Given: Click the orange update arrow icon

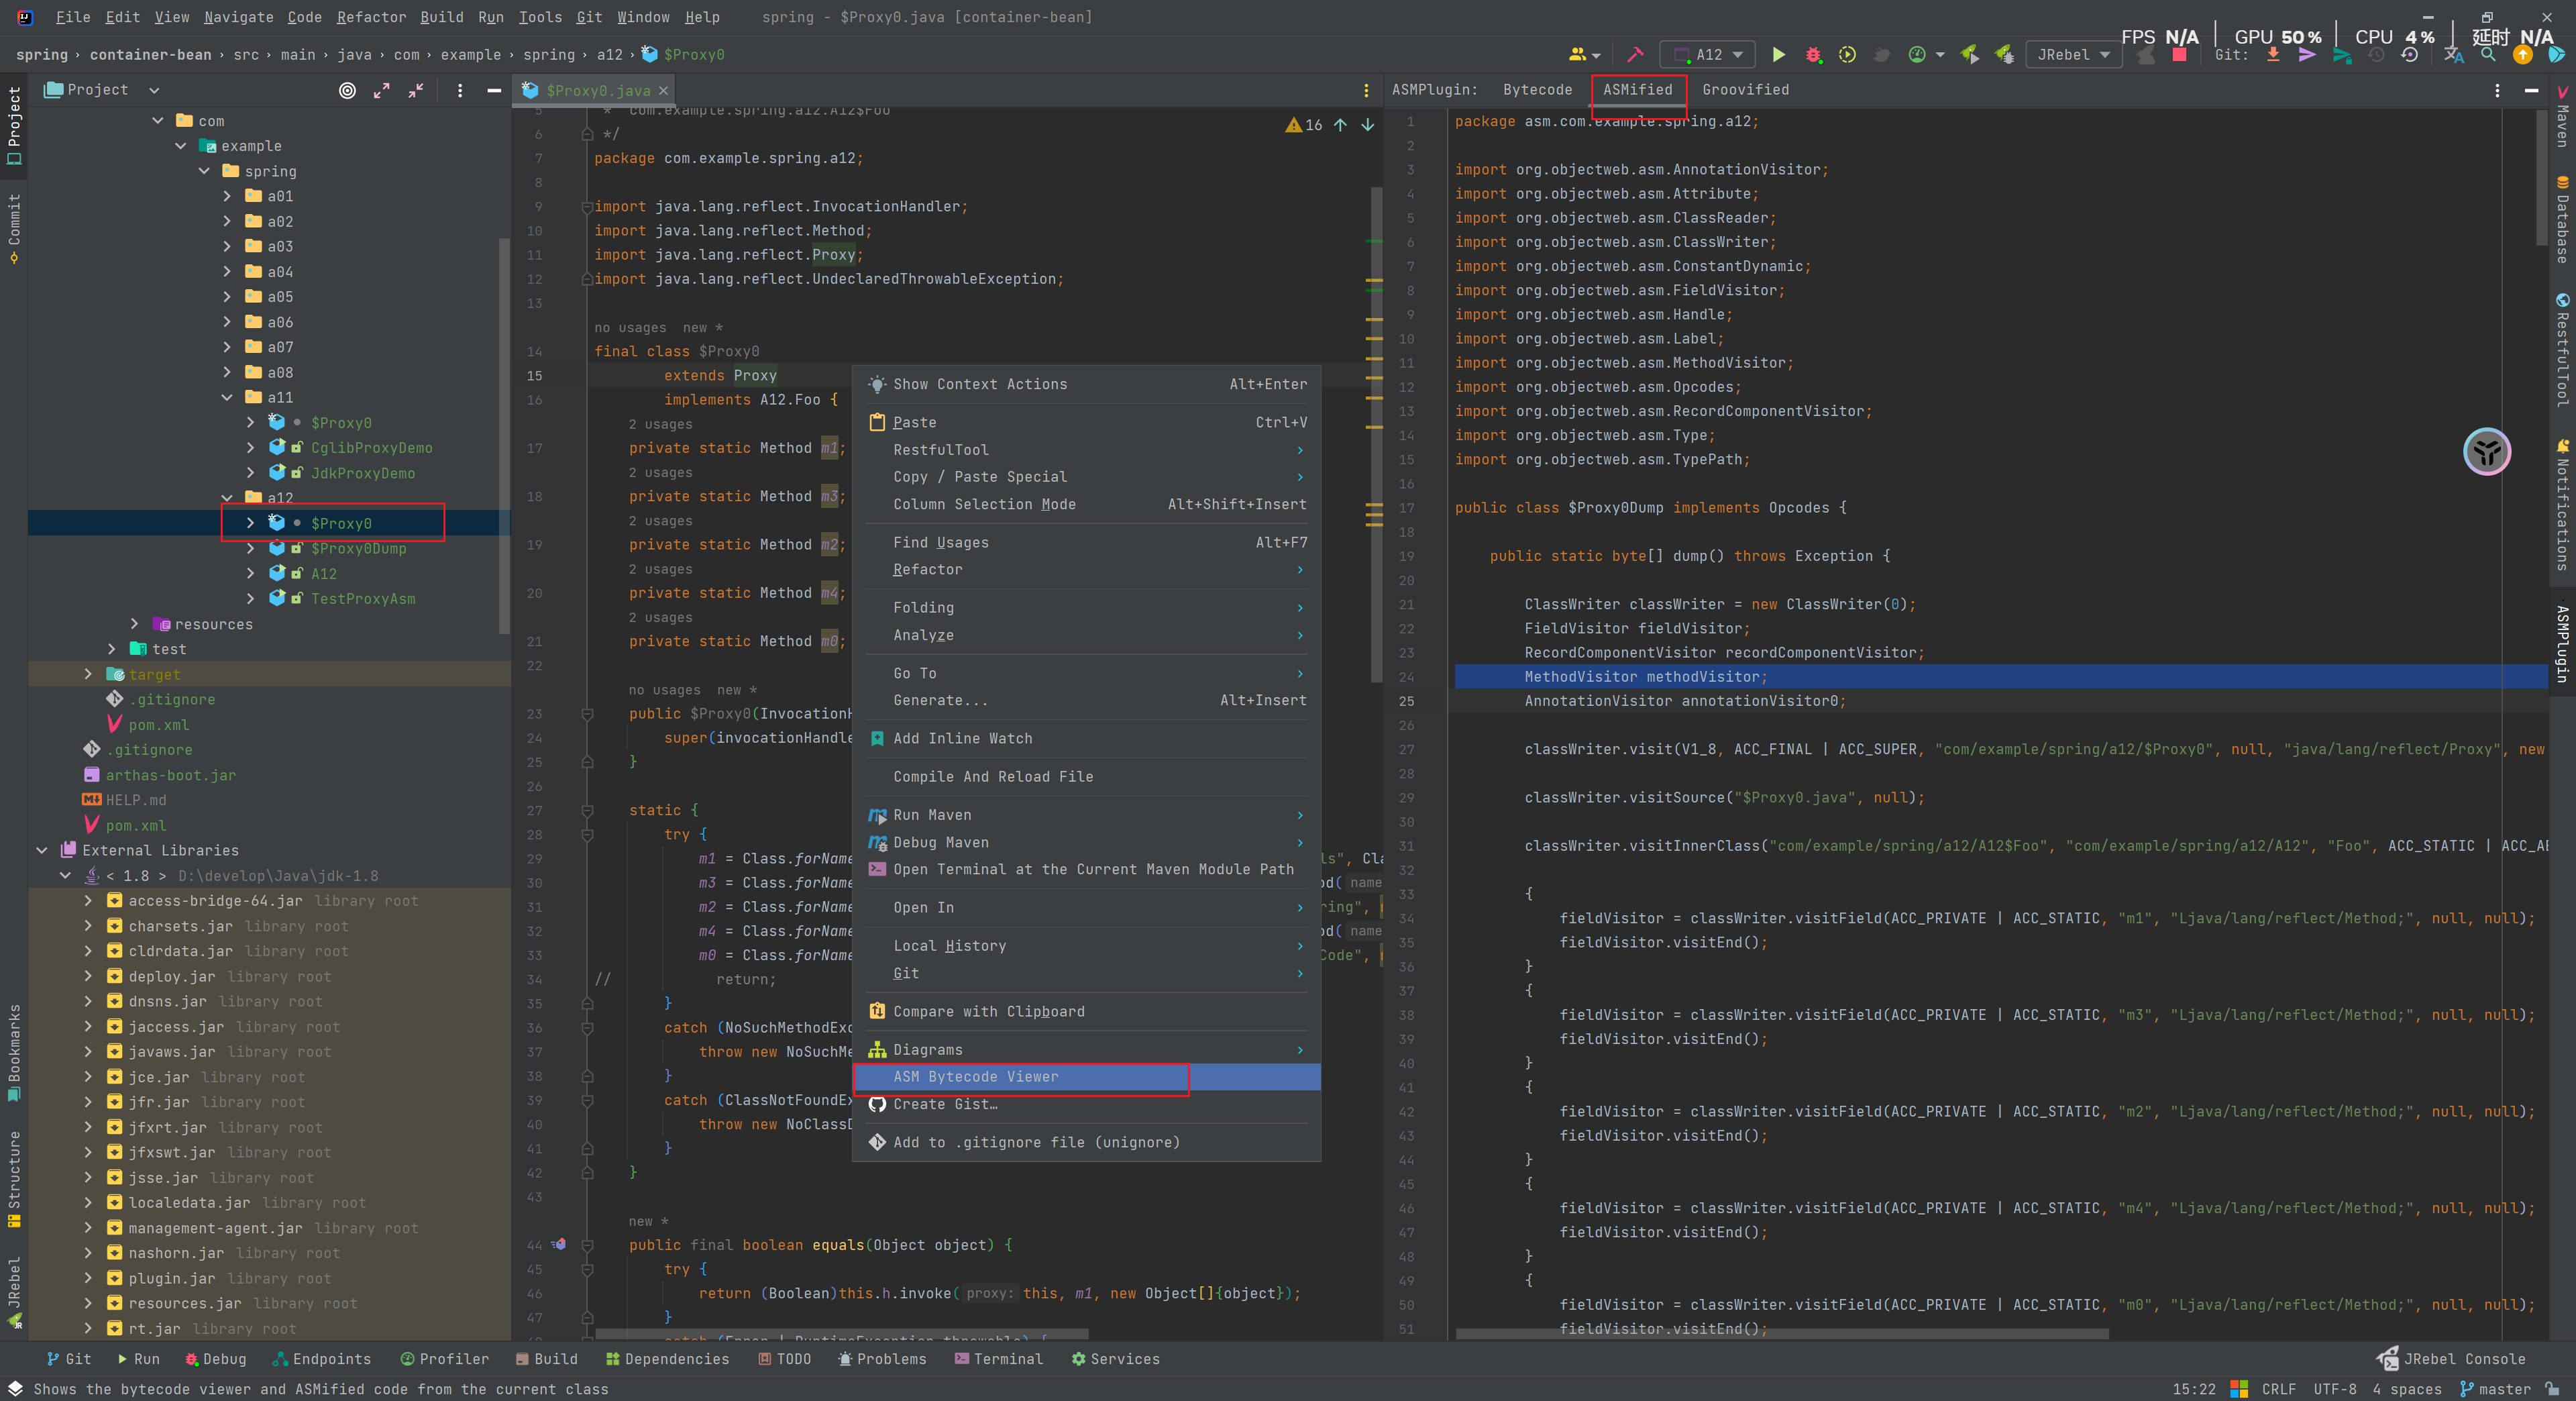Looking at the screenshot, I should pos(2523,55).
